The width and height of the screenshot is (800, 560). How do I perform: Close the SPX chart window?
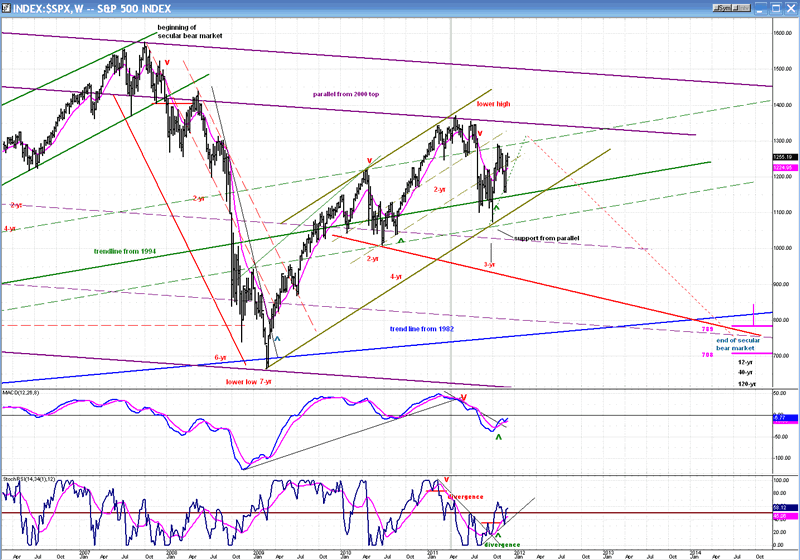791,8
